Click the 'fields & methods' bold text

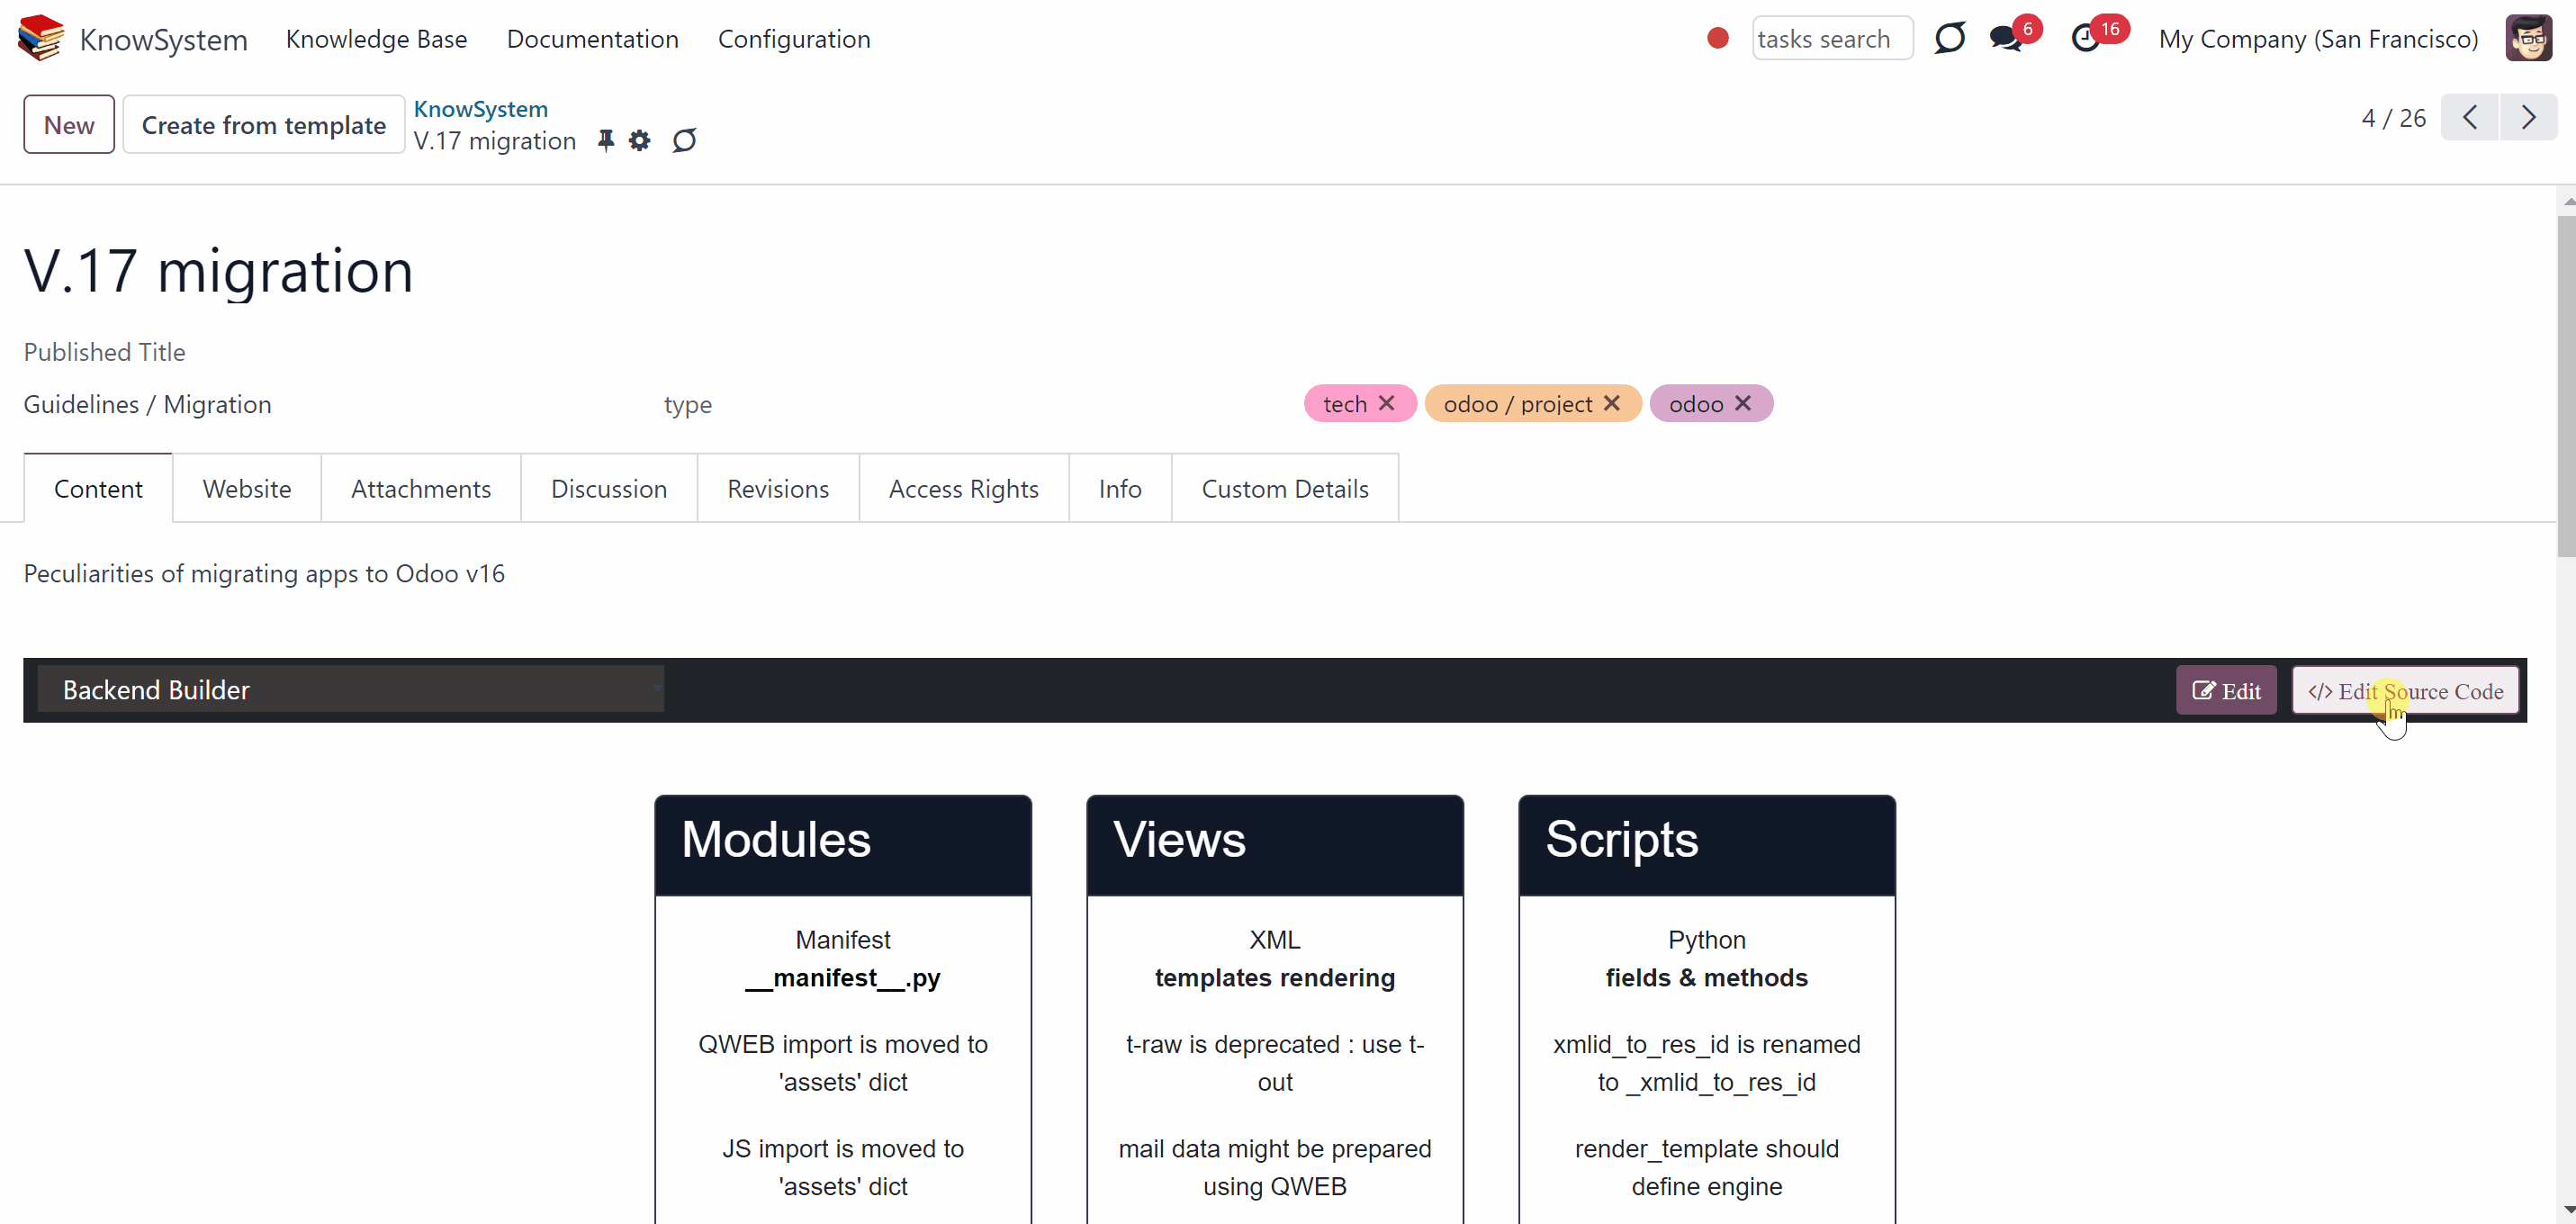click(x=1707, y=977)
